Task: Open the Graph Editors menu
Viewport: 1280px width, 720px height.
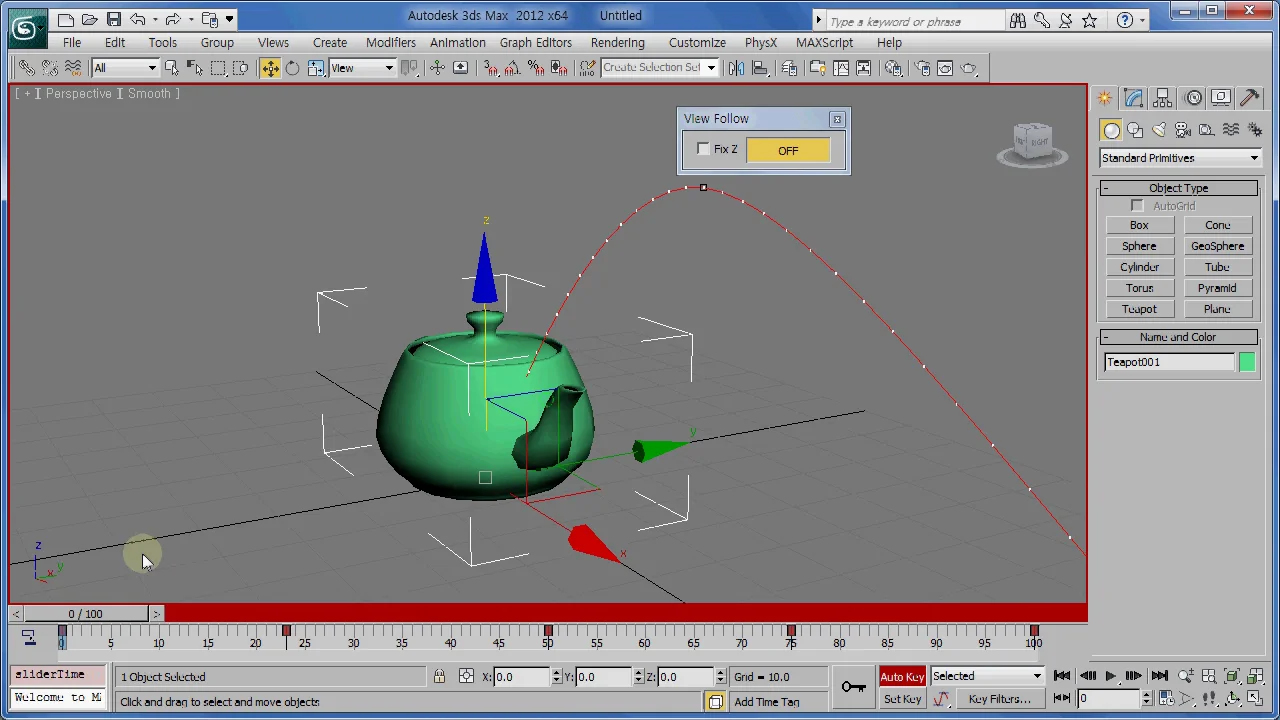Action: coord(536,43)
